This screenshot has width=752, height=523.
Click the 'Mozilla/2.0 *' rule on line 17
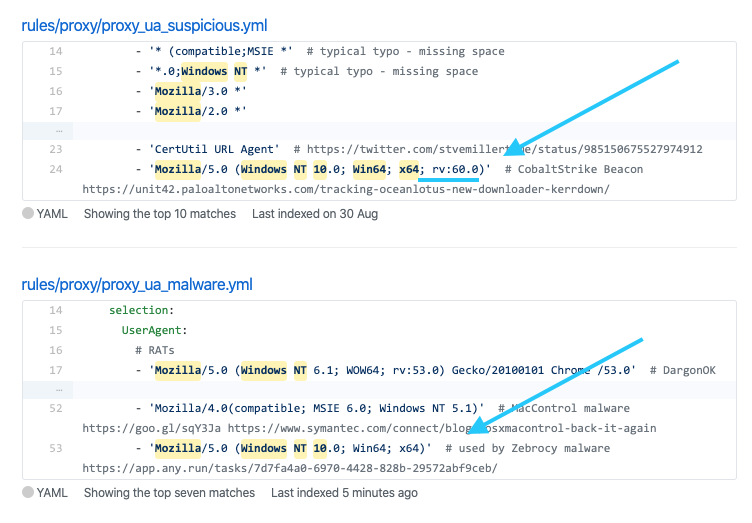click(198, 111)
